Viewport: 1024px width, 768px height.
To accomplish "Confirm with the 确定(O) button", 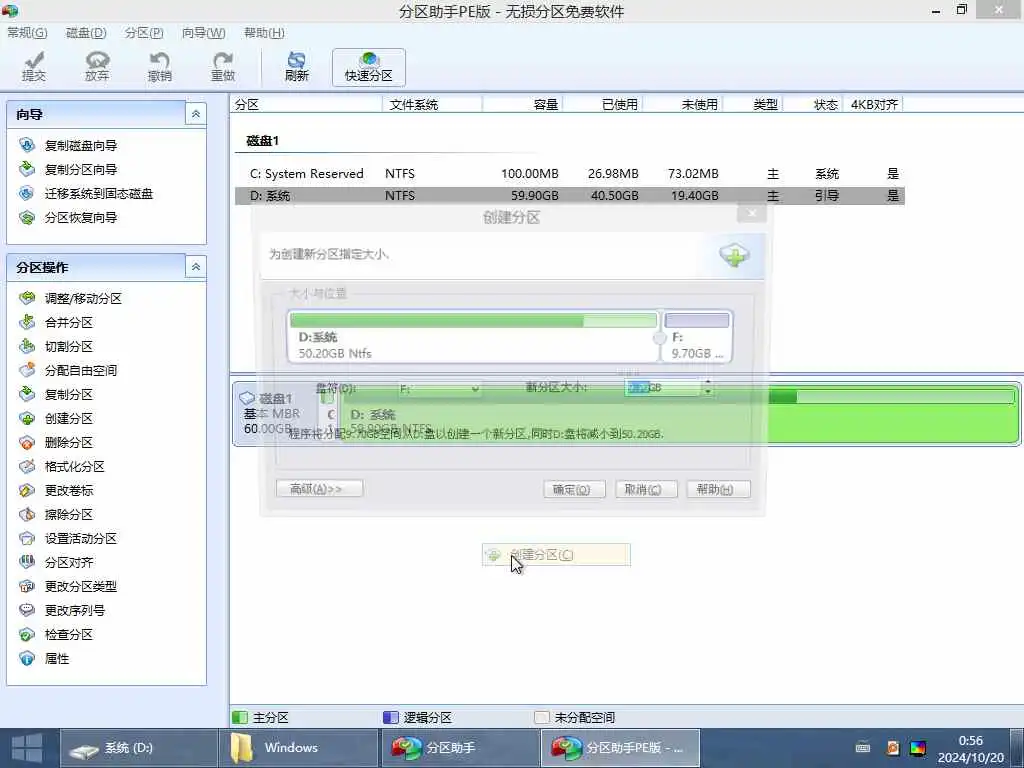I will [574, 489].
